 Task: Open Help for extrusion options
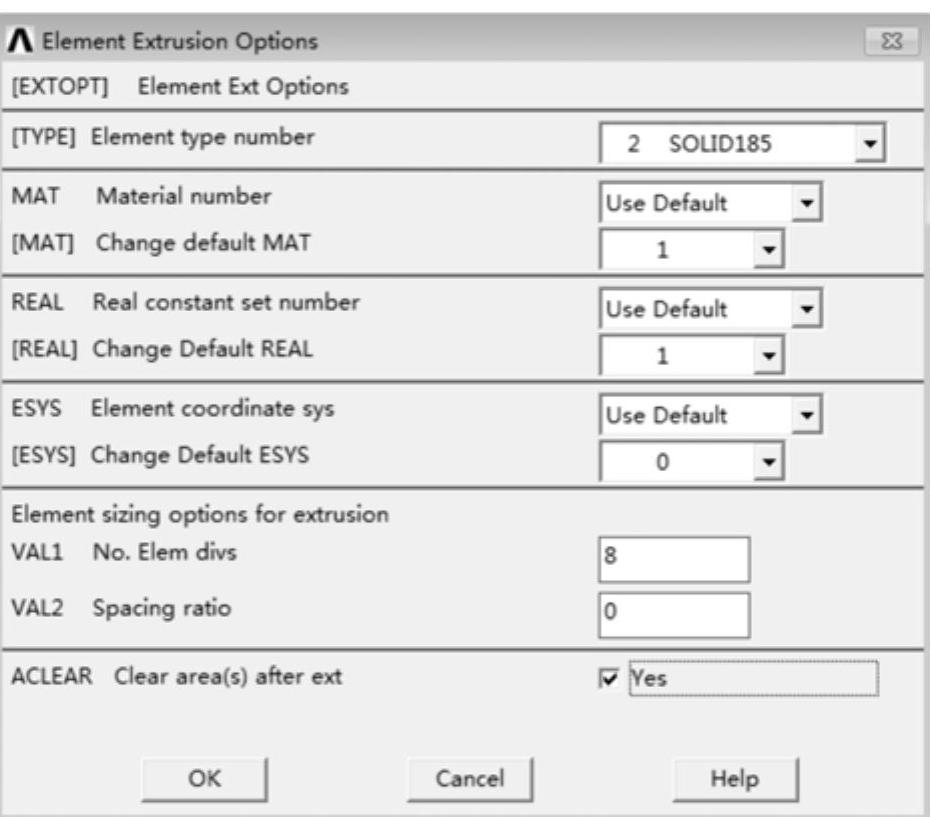(736, 778)
